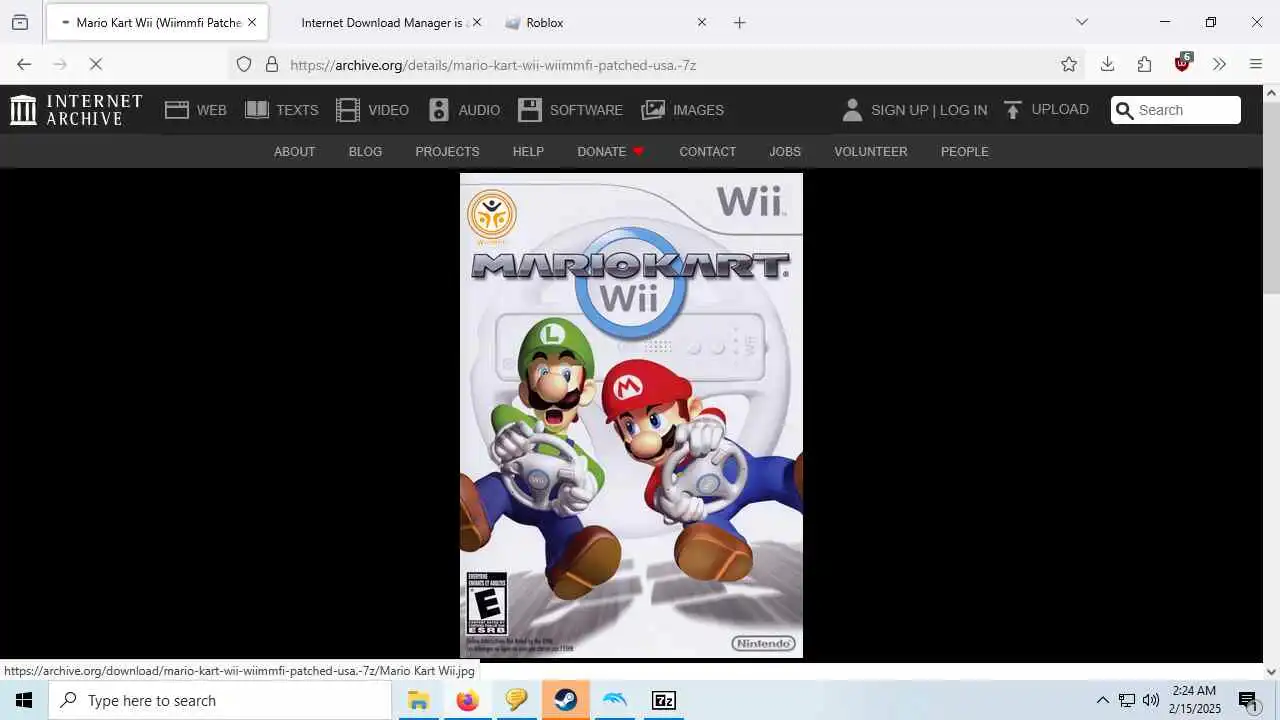Open the VOLUNTEER link

[871, 152]
